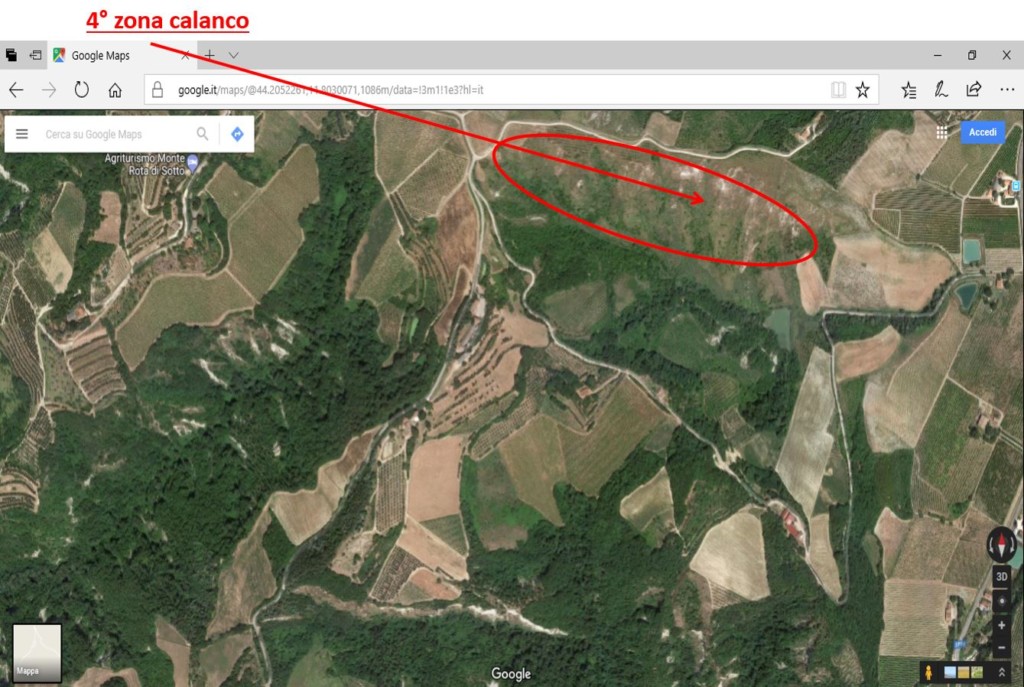
Task: Zoom out with the minus button
Action: tap(1001, 647)
